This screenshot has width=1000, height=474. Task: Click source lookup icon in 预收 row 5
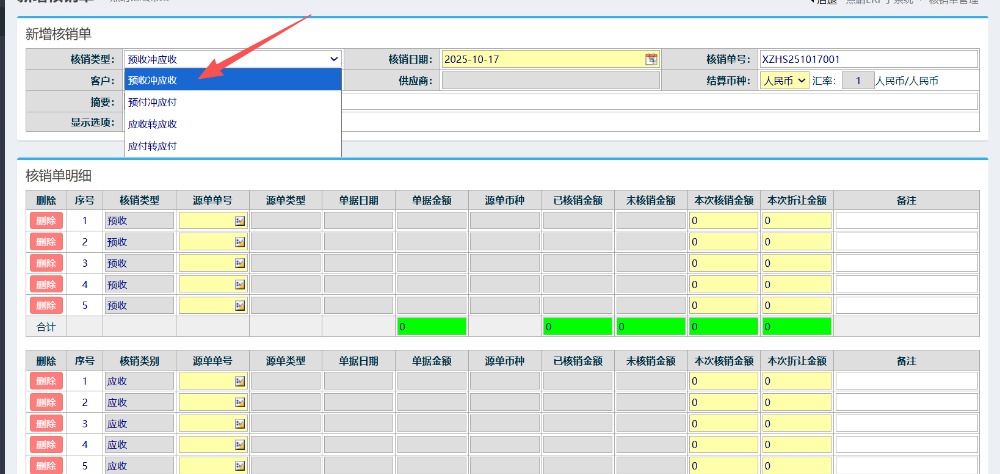click(240, 305)
